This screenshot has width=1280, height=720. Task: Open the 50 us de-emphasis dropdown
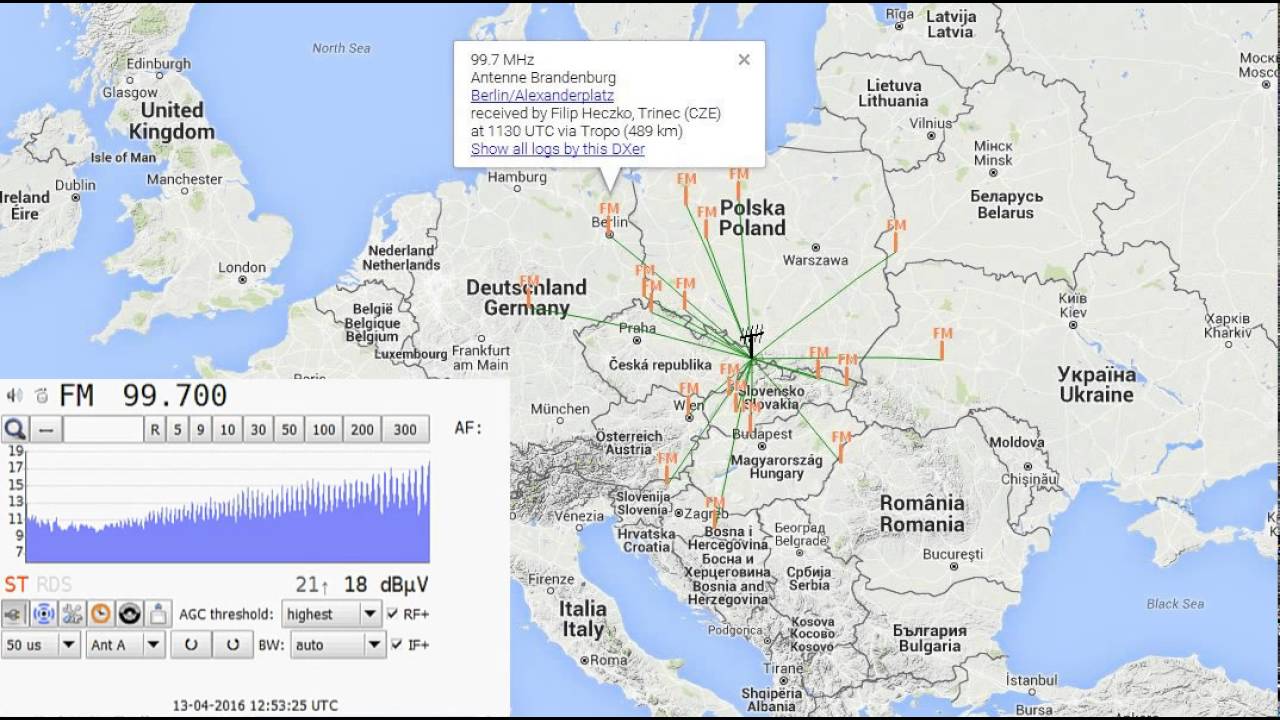click(x=41, y=645)
